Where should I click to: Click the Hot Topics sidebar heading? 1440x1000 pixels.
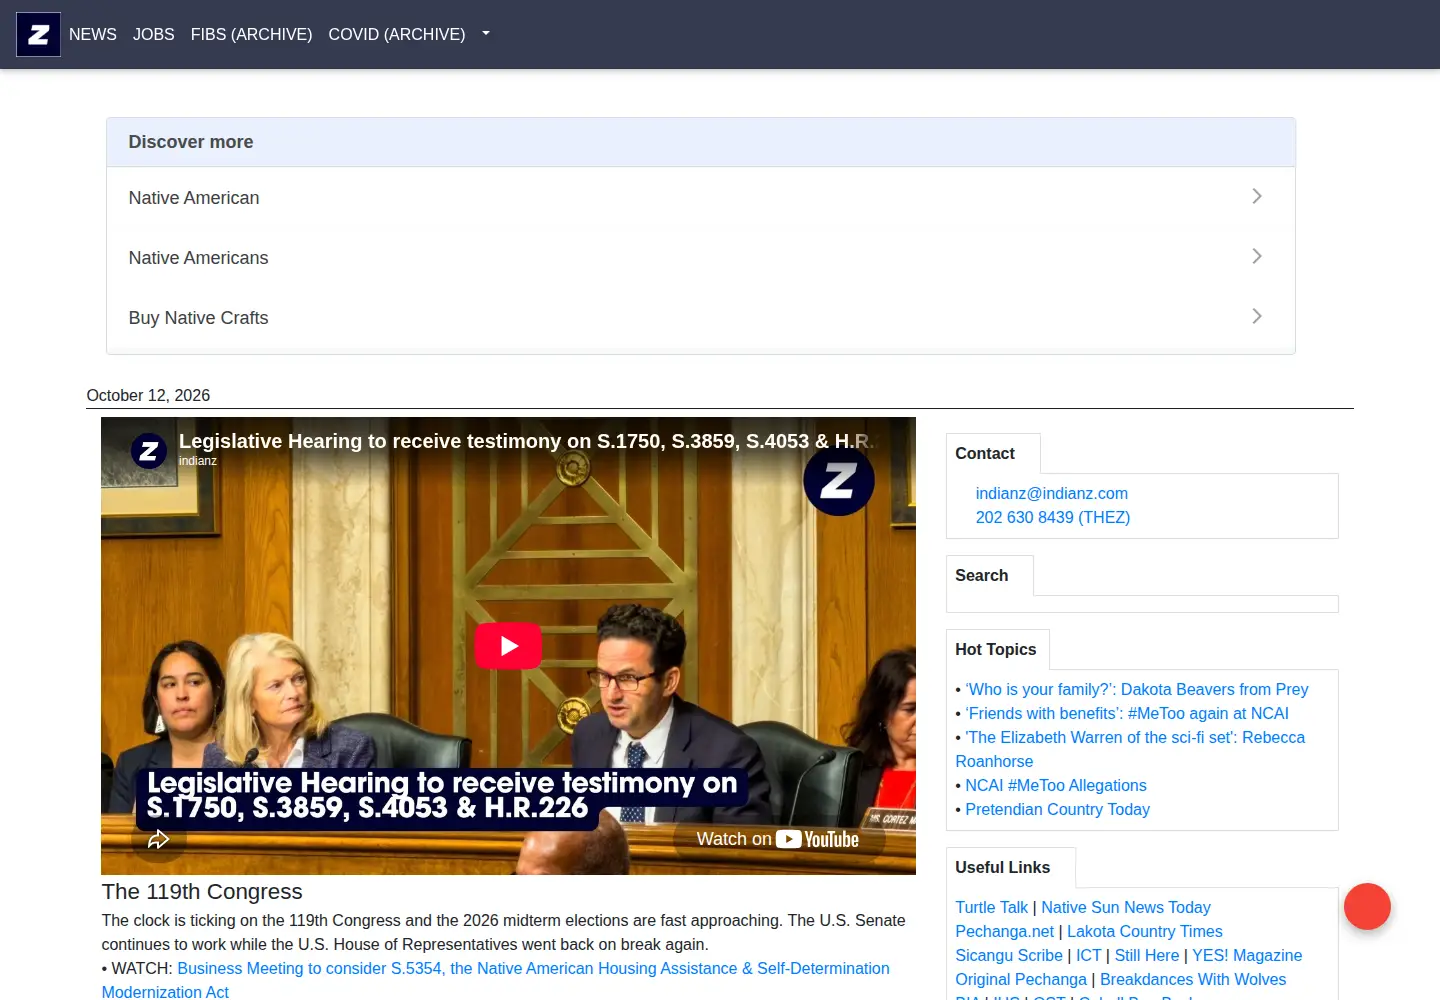[x=996, y=649]
